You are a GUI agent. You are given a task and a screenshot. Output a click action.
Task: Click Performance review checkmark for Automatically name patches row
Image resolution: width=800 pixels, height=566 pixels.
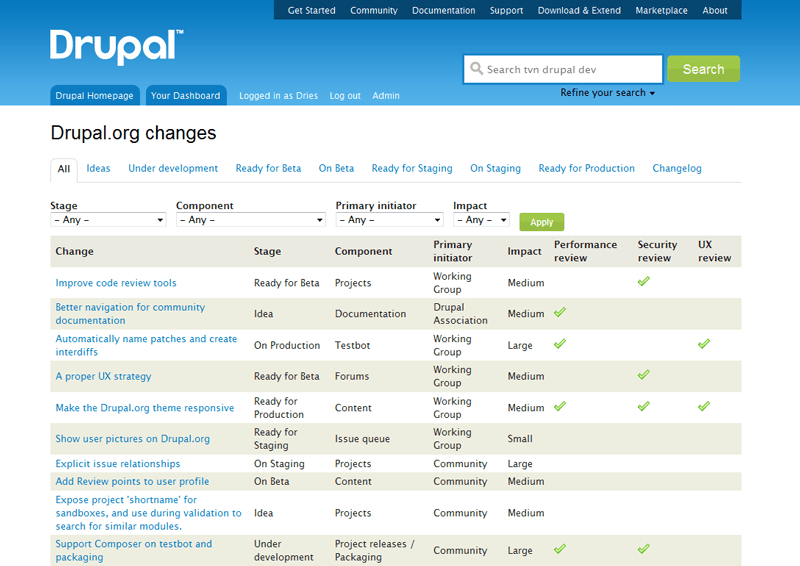tap(560, 344)
